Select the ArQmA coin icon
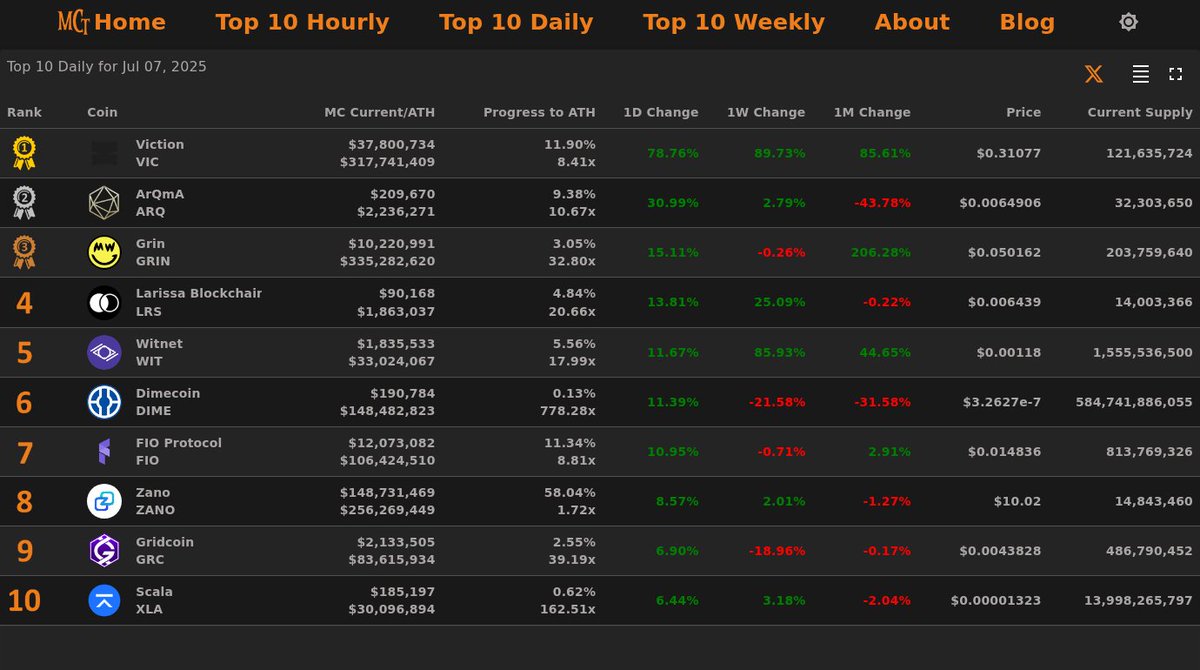1200x670 pixels. [x=103, y=202]
